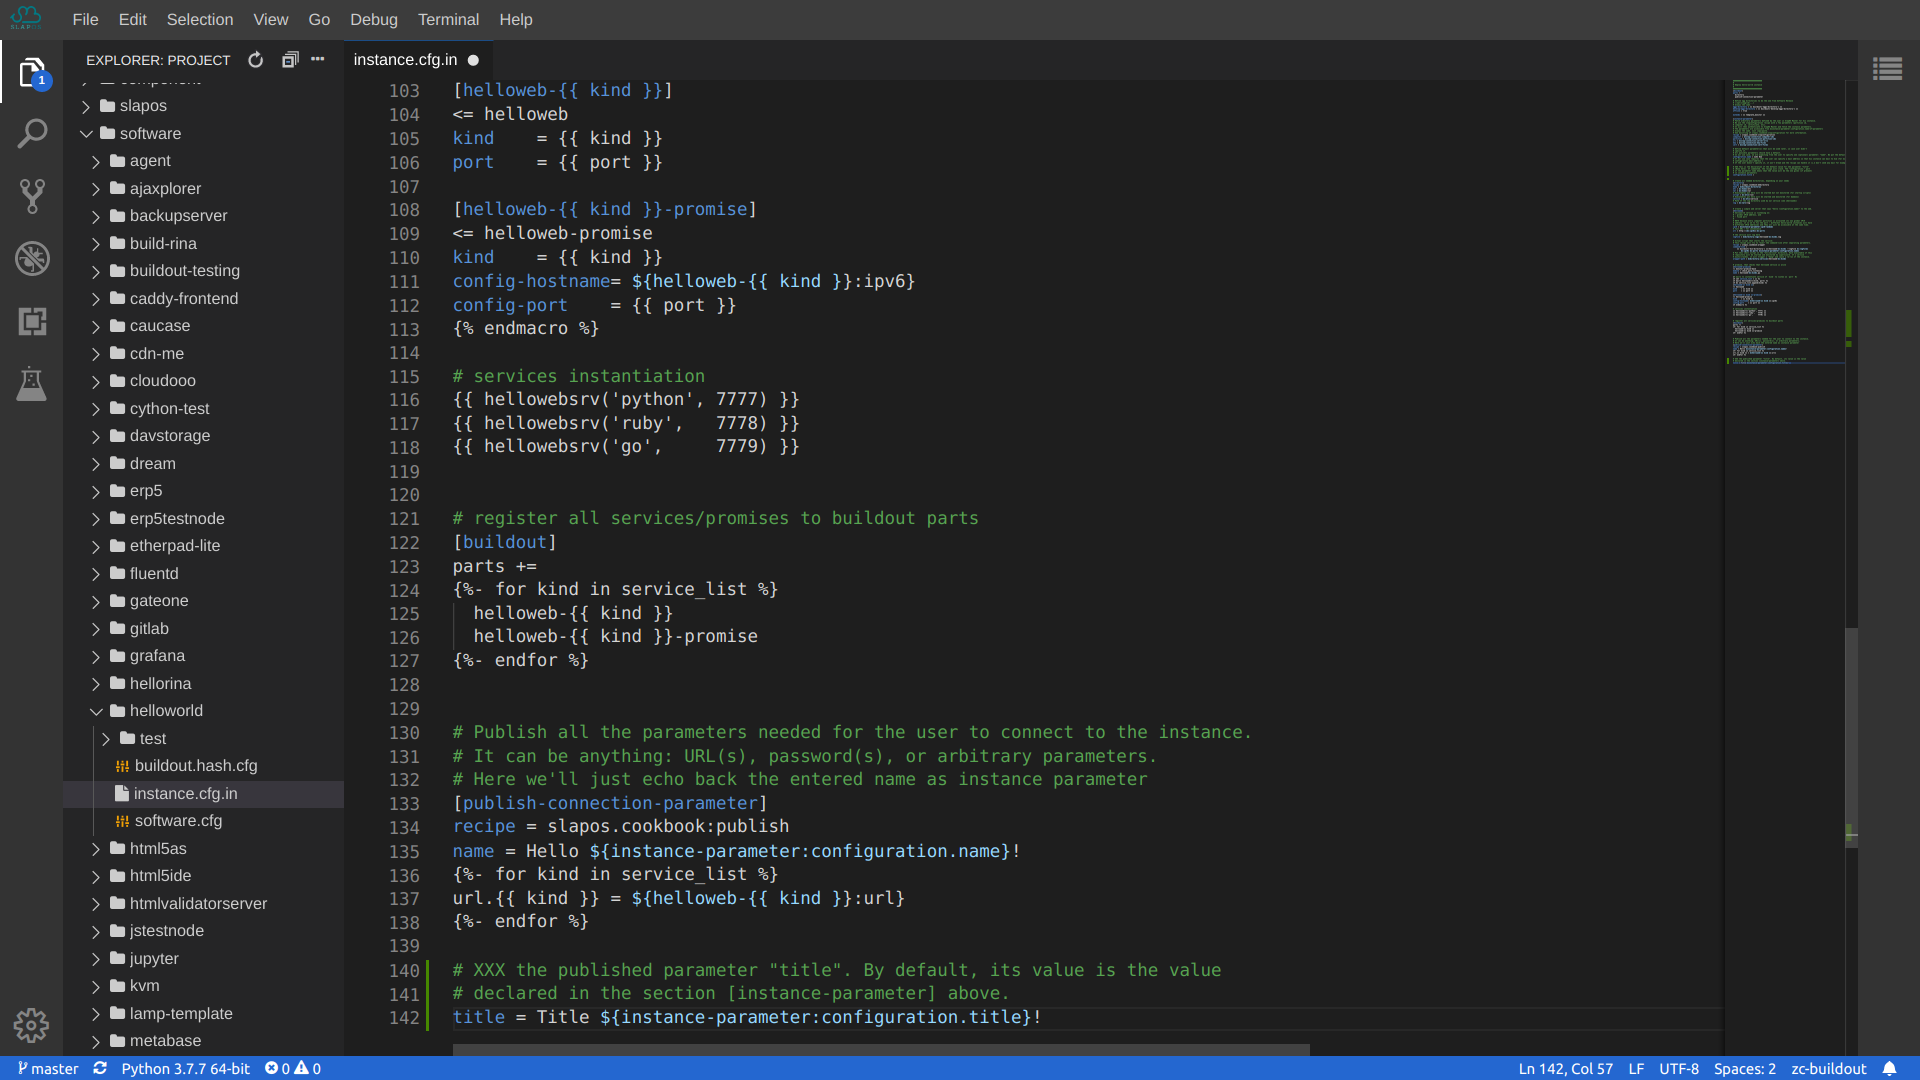Open the Test flask icon

tap(32, 384)
